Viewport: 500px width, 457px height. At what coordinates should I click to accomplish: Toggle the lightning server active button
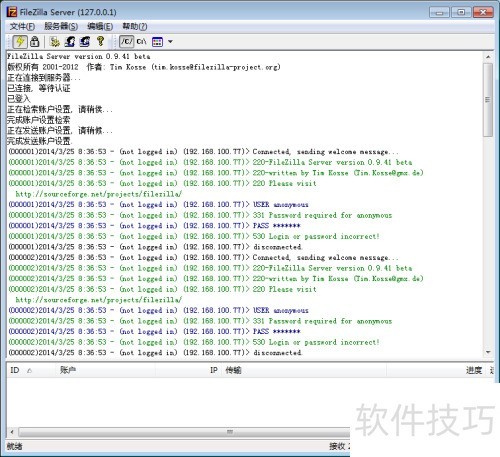20,42
